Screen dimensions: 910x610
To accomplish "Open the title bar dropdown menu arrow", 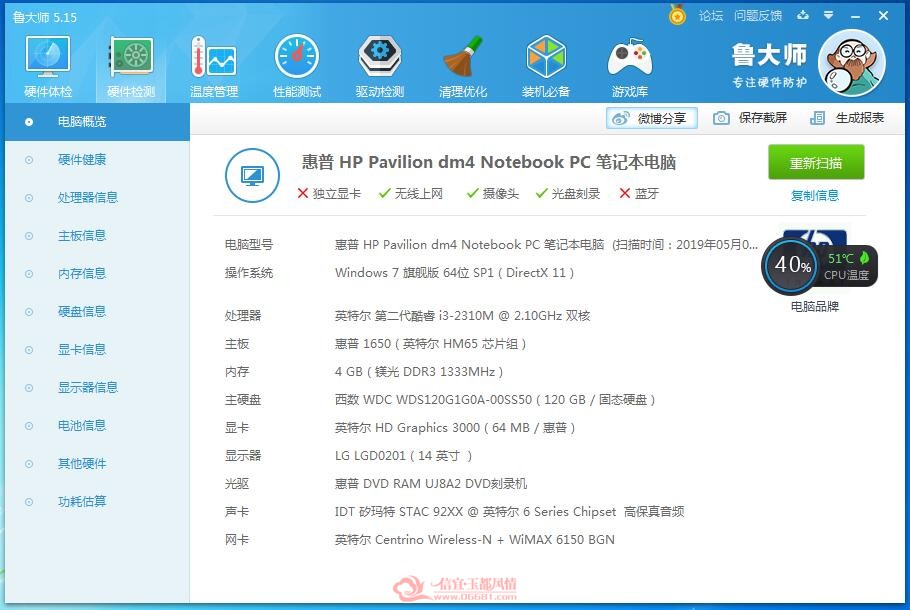I will [829, 15].
